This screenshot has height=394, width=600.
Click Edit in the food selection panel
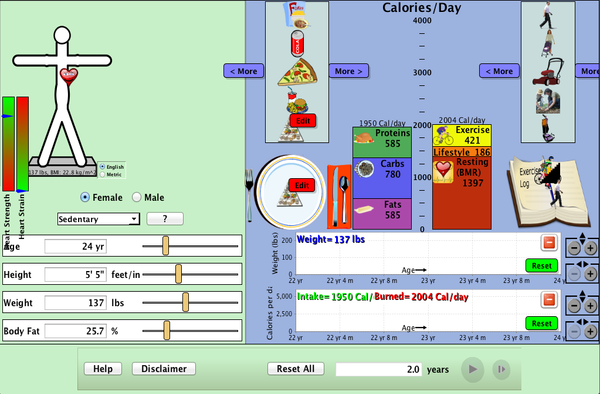coord(303,121)
